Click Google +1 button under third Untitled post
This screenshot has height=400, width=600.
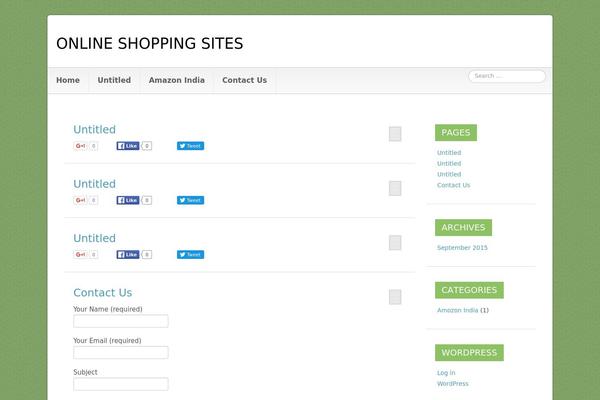(80, 255)
